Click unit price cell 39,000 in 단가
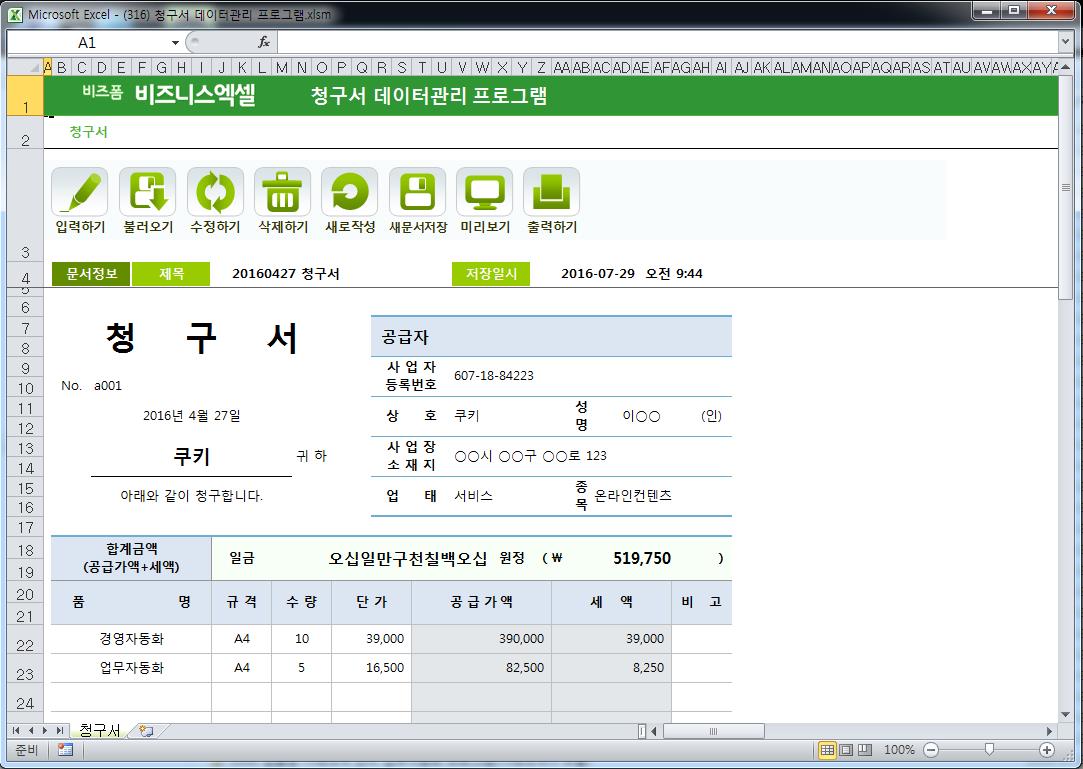This screenshot has height=769, width=1083. (x=372, y=639)
